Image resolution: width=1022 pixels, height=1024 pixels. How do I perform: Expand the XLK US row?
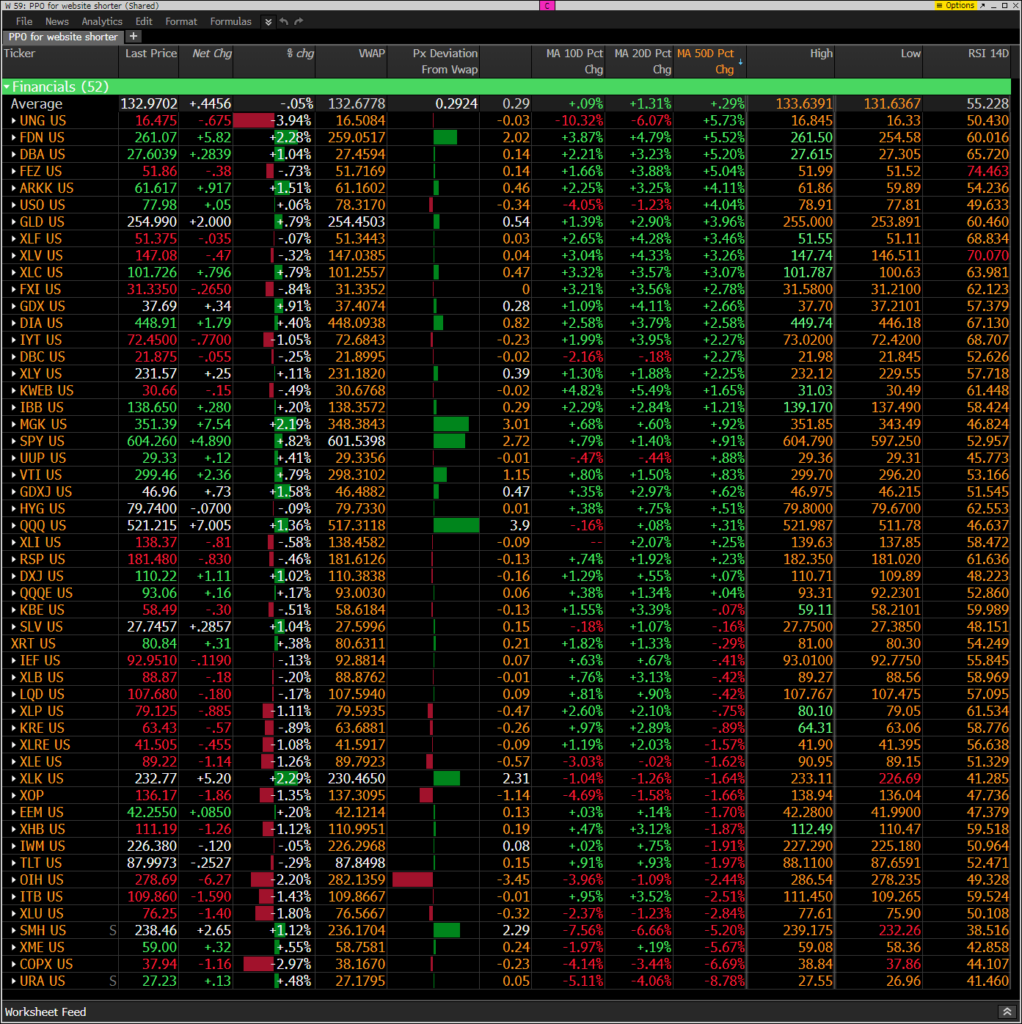point(13,779)
